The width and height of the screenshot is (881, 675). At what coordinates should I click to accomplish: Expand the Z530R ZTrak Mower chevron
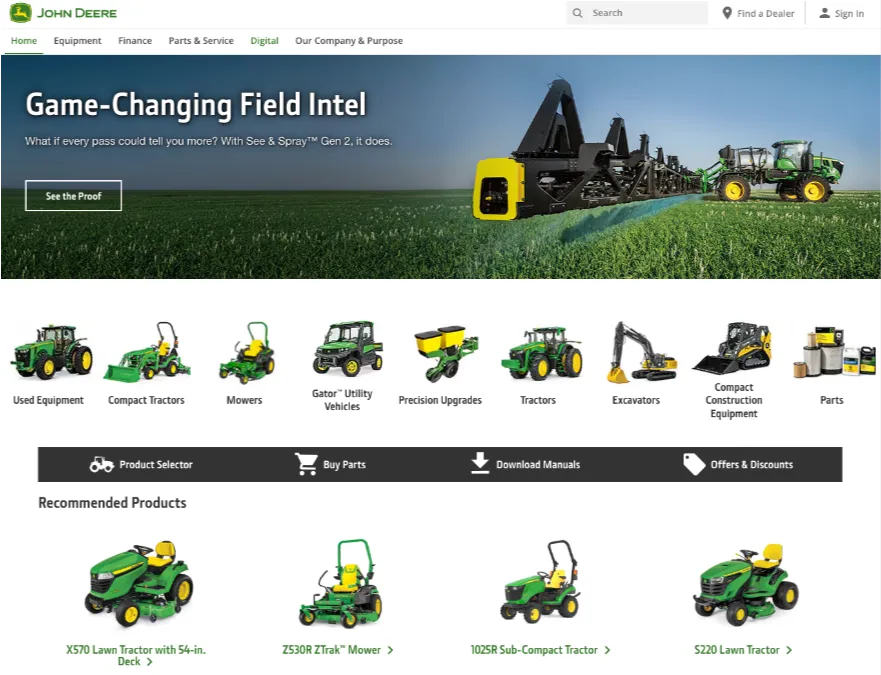tap(392, 649)
